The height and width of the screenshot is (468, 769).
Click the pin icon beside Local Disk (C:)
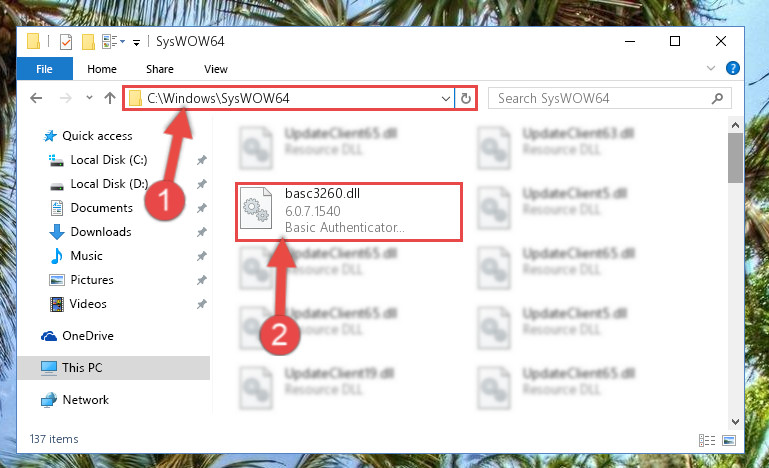pyautogui.click(x=202, y=160)
